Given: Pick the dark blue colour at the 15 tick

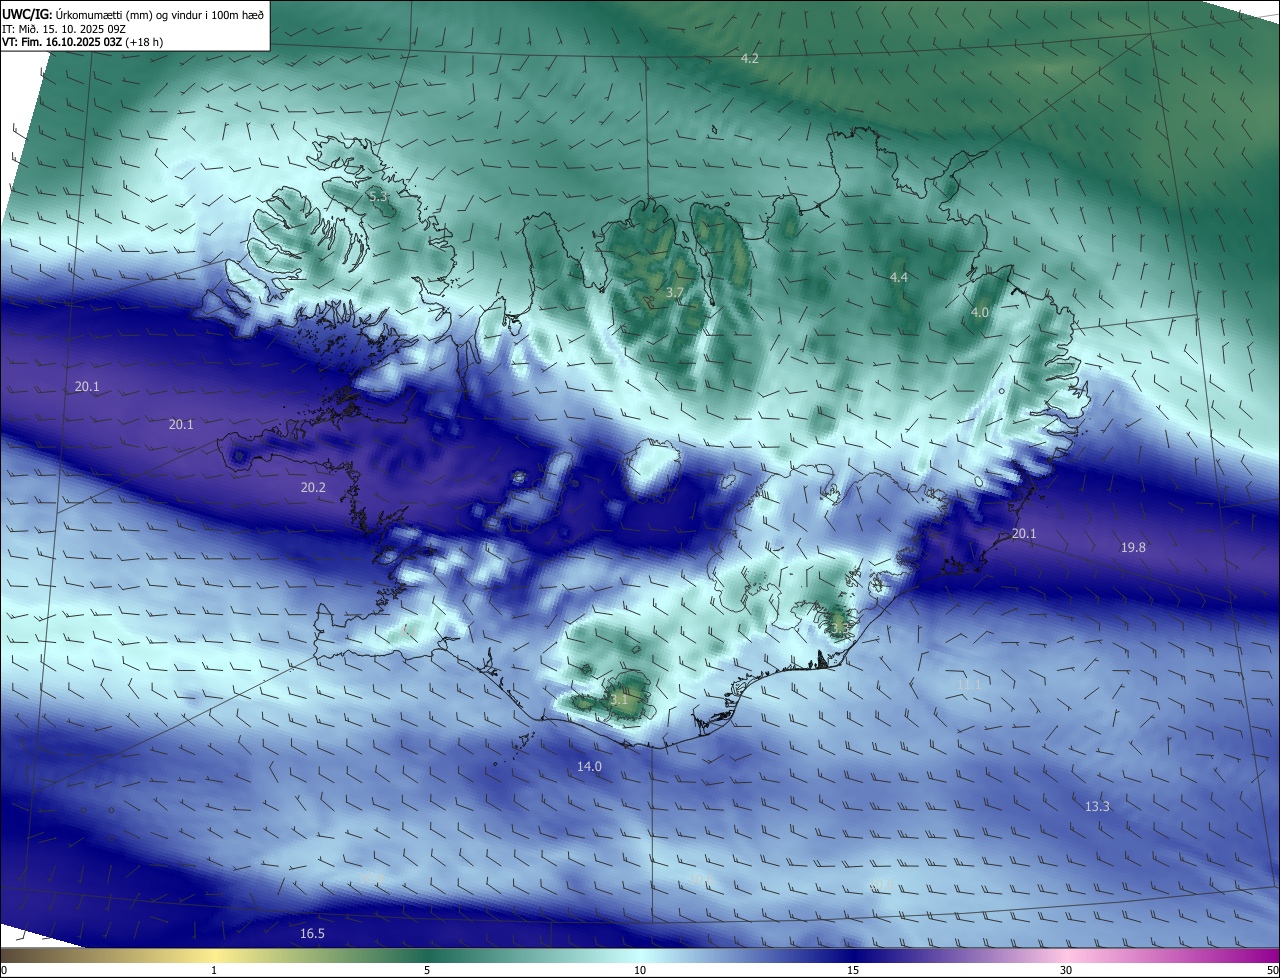Looking at the screenshot, I should [x=853, y=955].
